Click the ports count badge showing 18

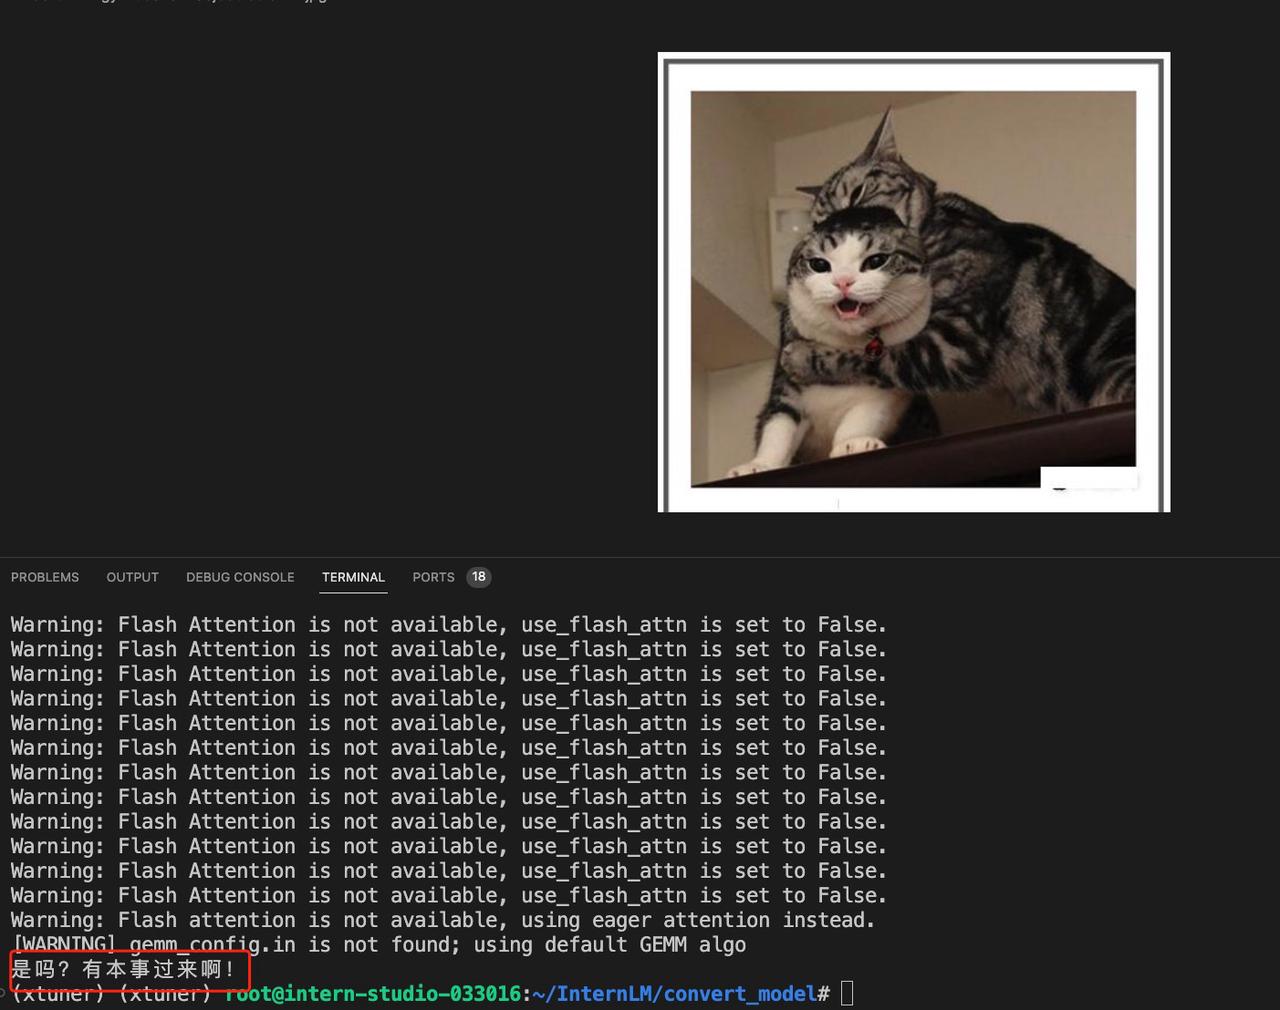click(x=479, y=577)
